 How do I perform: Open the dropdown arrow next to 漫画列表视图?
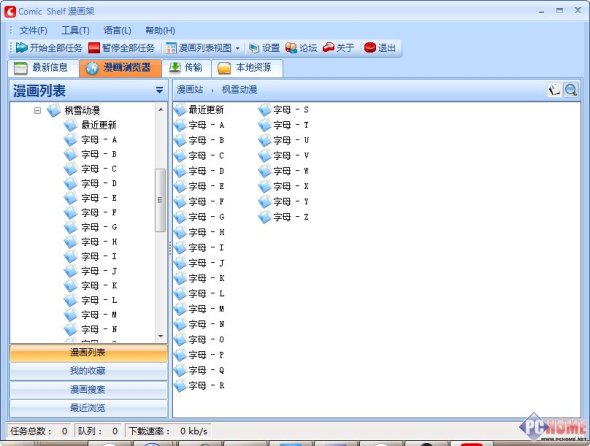tap(237, 48)
